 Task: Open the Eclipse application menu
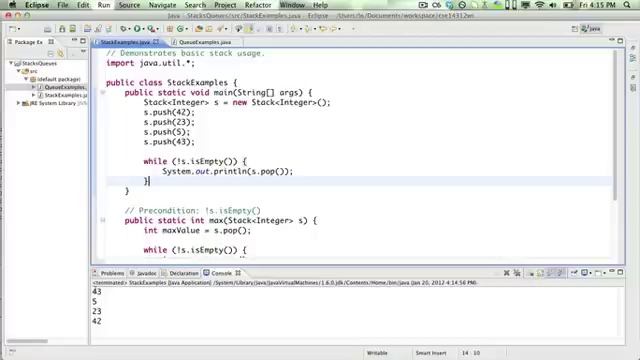pyautogui.click(x=37, y=5)
